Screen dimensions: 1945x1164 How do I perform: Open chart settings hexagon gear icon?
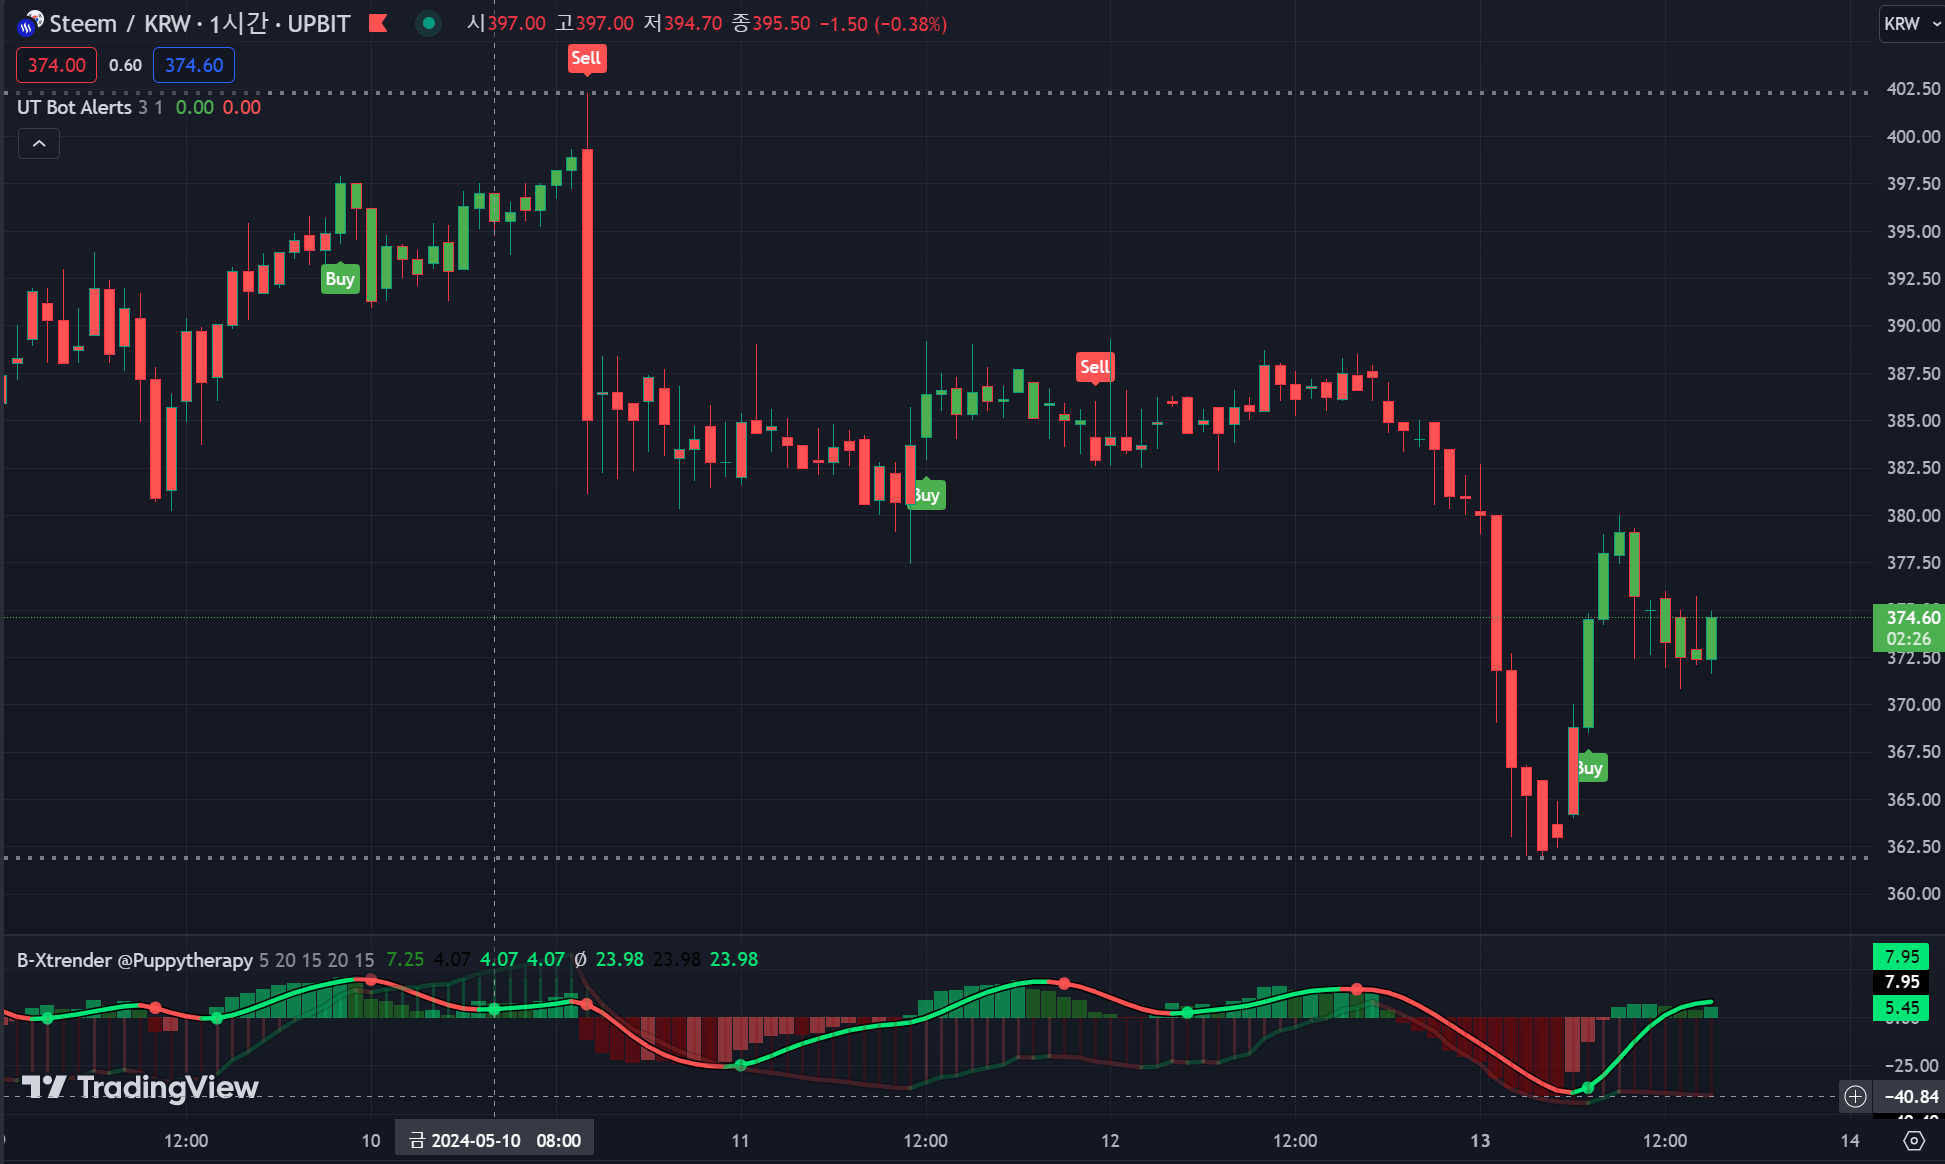(1914, 1140)
